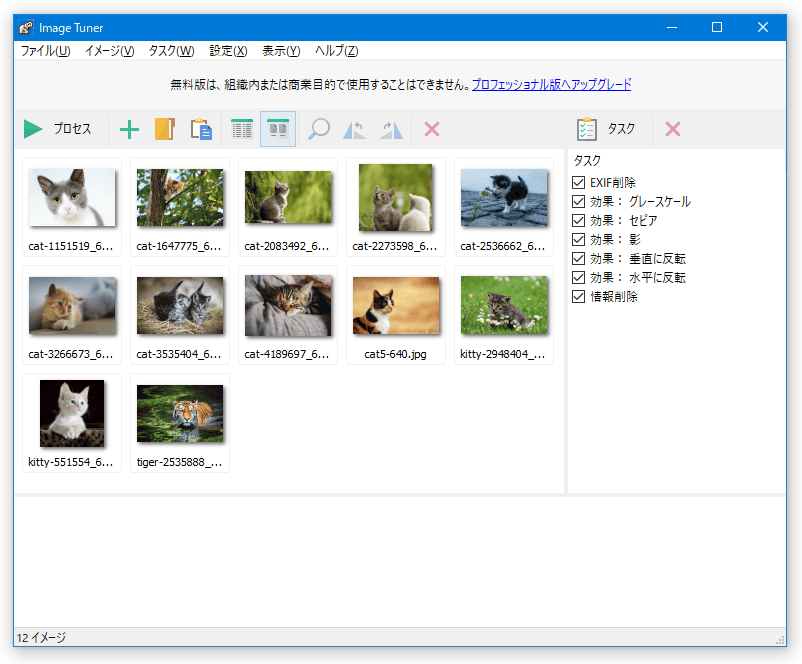
Task: Add images with the green plus icon
Action: point(129,129)
